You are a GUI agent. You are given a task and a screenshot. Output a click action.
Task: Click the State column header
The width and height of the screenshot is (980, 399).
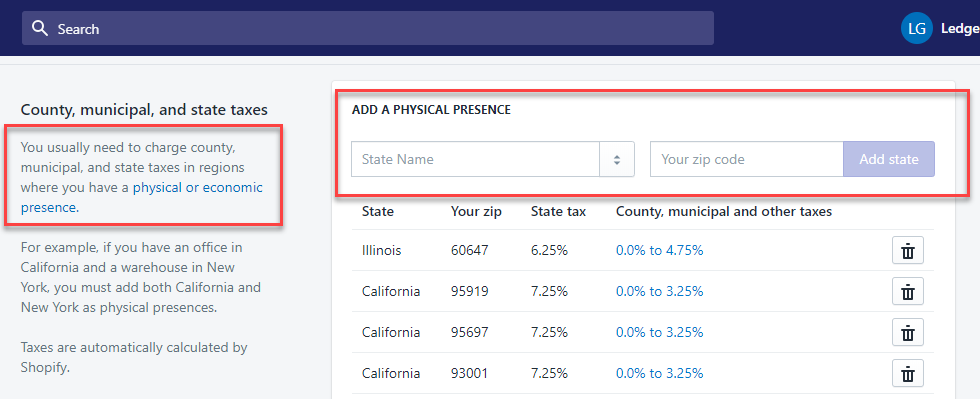(x=378, y=212)
